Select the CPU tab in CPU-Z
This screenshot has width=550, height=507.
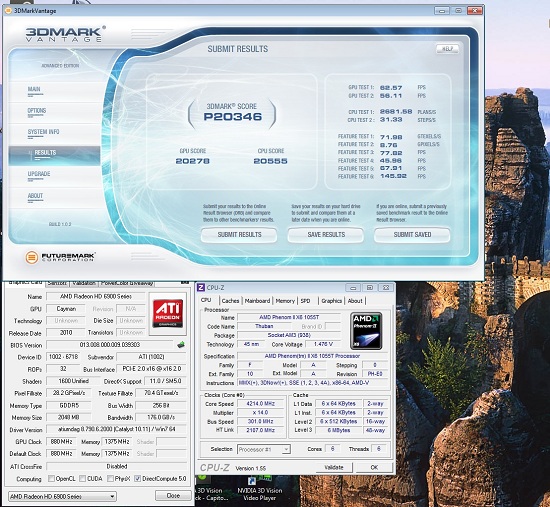click(x=206, y=300)
